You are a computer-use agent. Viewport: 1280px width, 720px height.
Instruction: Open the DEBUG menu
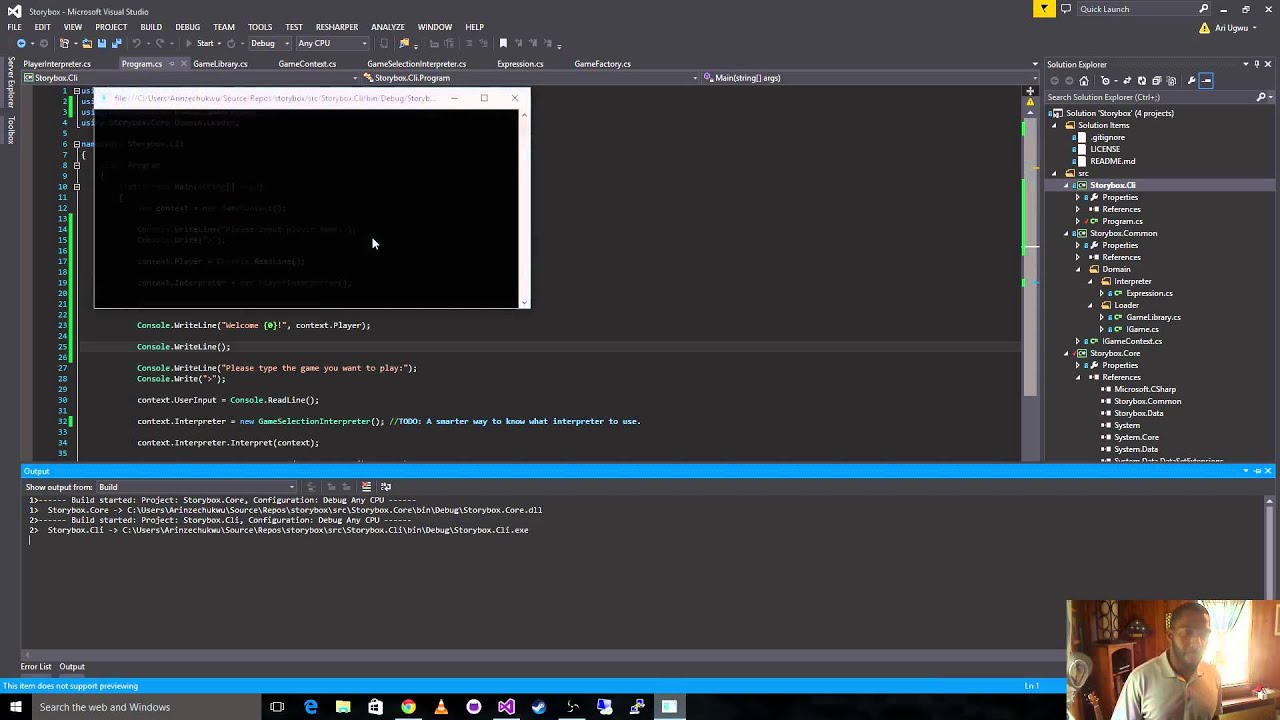coord(187,27)
